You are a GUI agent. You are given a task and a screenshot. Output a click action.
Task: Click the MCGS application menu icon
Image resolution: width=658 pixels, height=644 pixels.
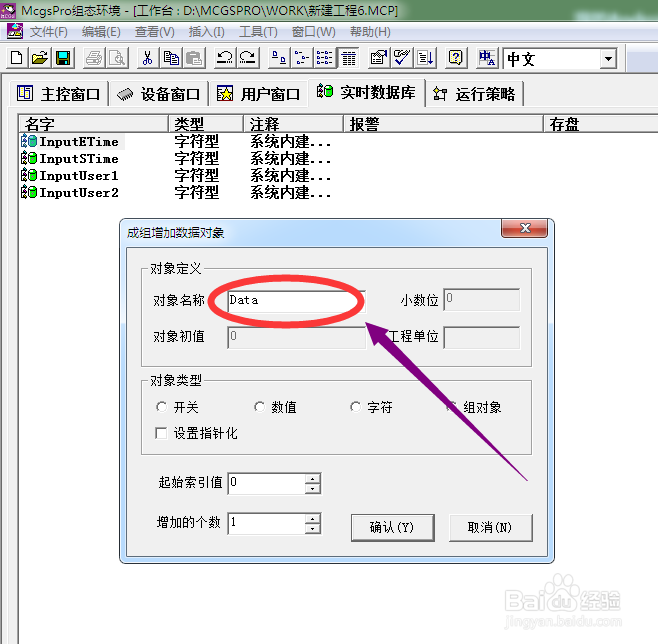(15, 31)
